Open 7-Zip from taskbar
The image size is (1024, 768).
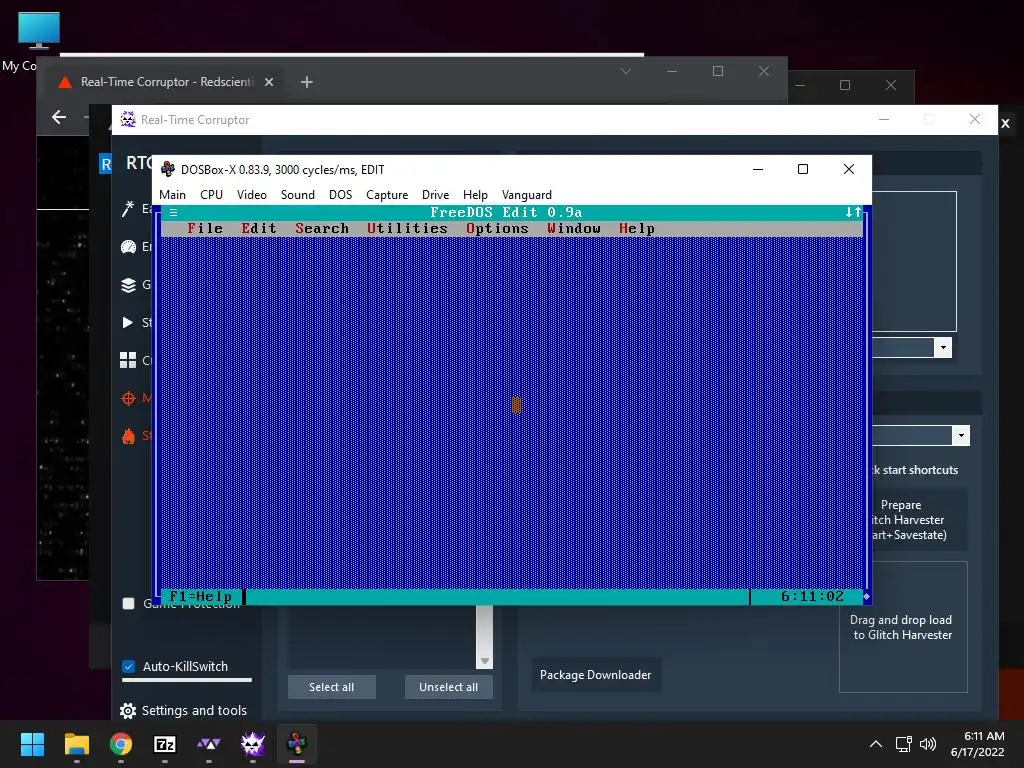click(x=165, y=744)
